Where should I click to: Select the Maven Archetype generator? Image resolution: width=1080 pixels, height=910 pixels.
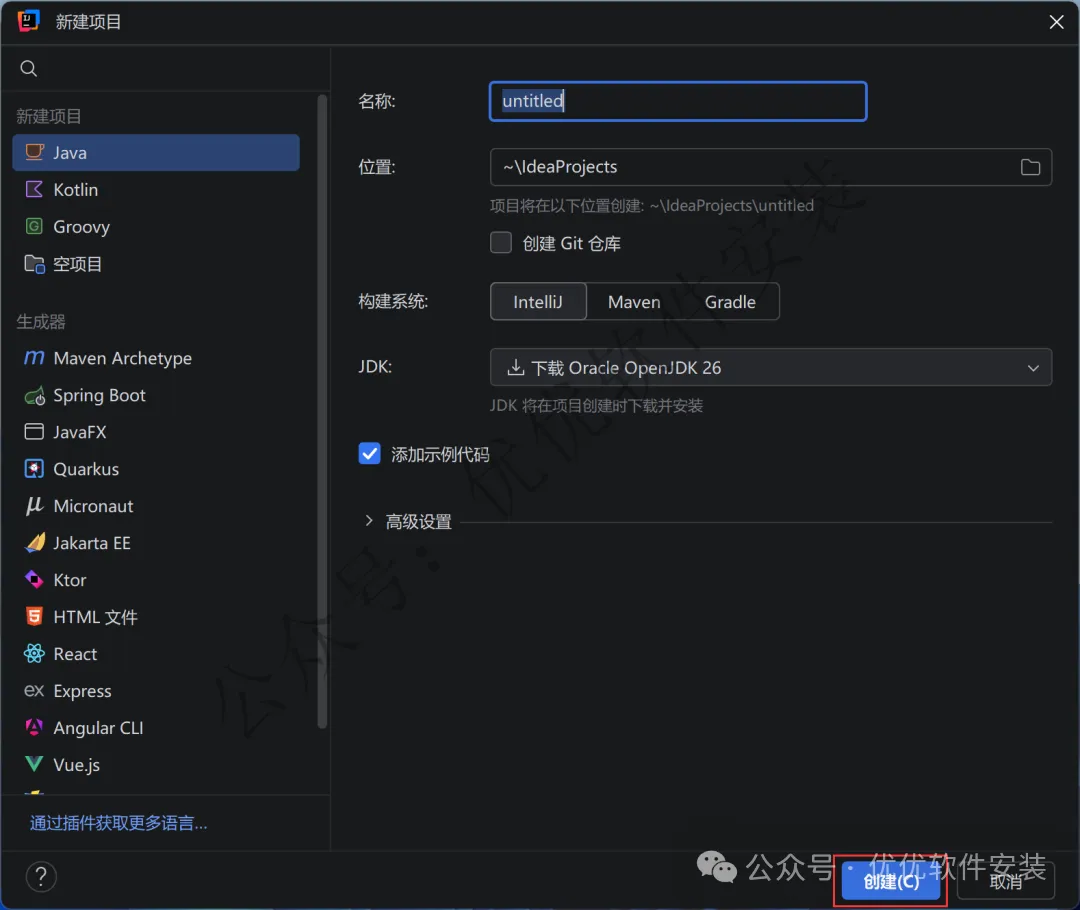click(156, 358)
